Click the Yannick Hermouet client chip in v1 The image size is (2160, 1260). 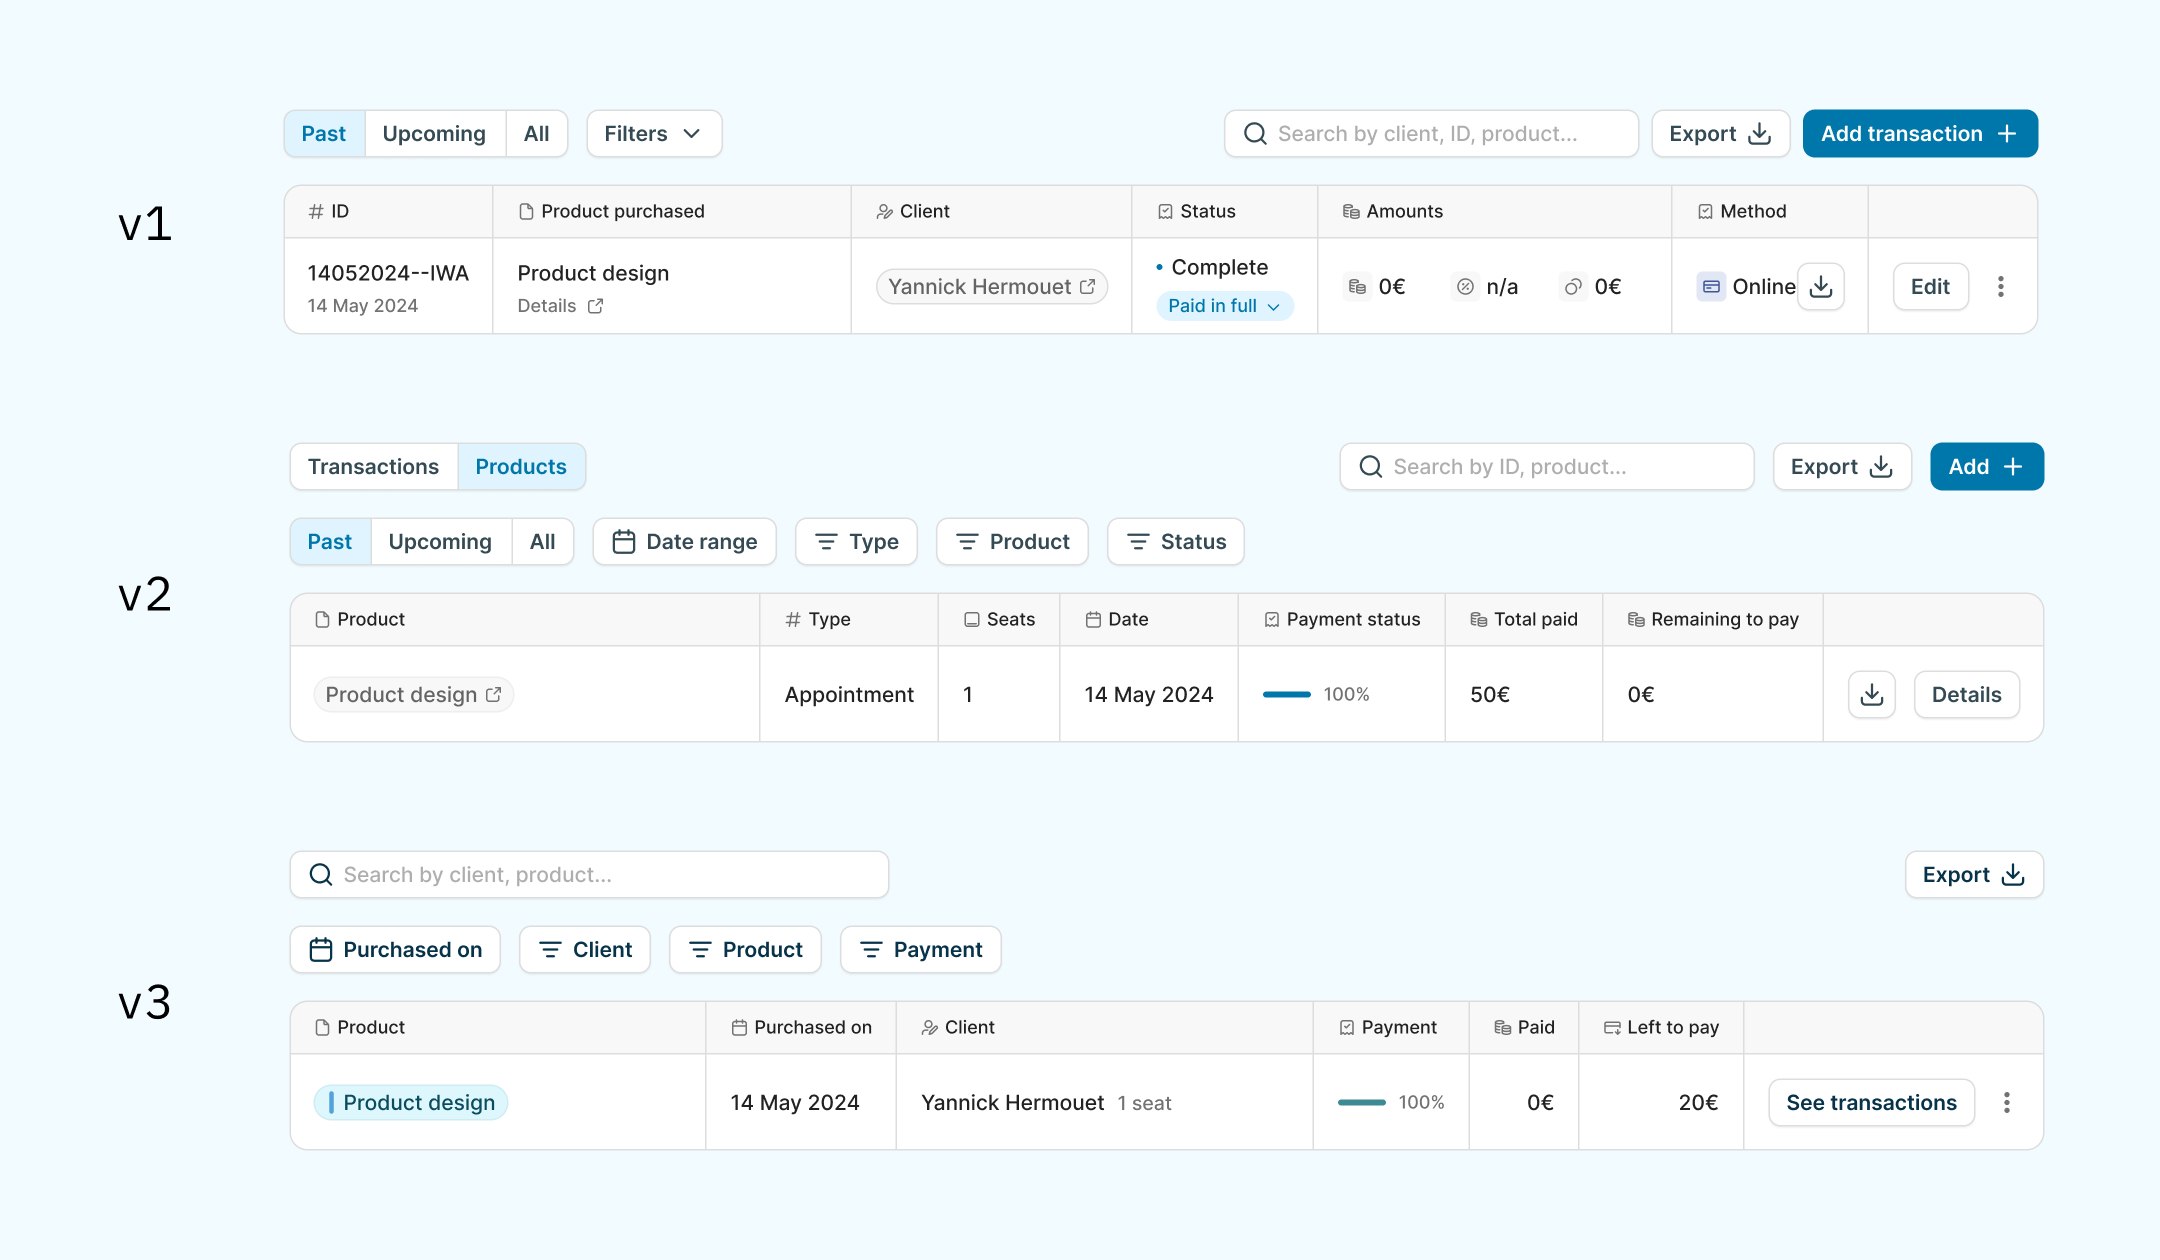coord(991,287)
